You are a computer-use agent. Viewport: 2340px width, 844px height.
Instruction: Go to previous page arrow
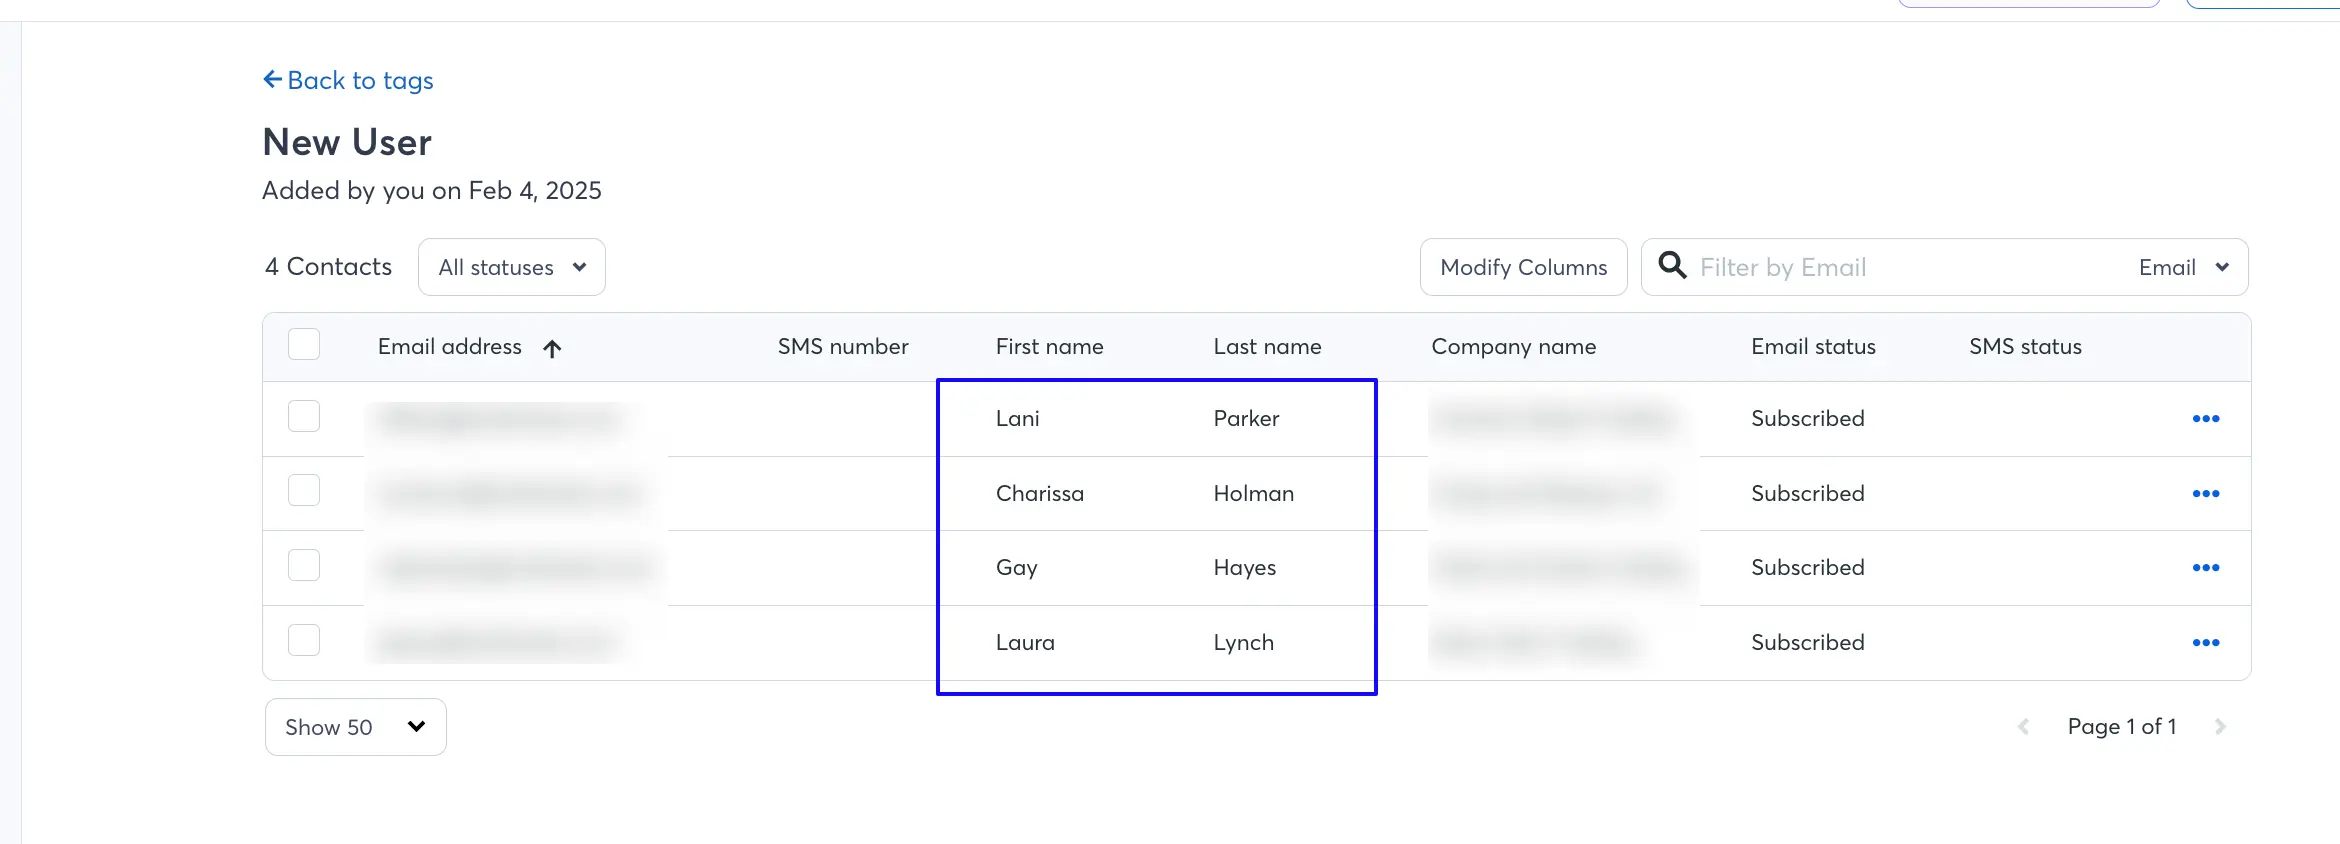(x=2024, y=727)
